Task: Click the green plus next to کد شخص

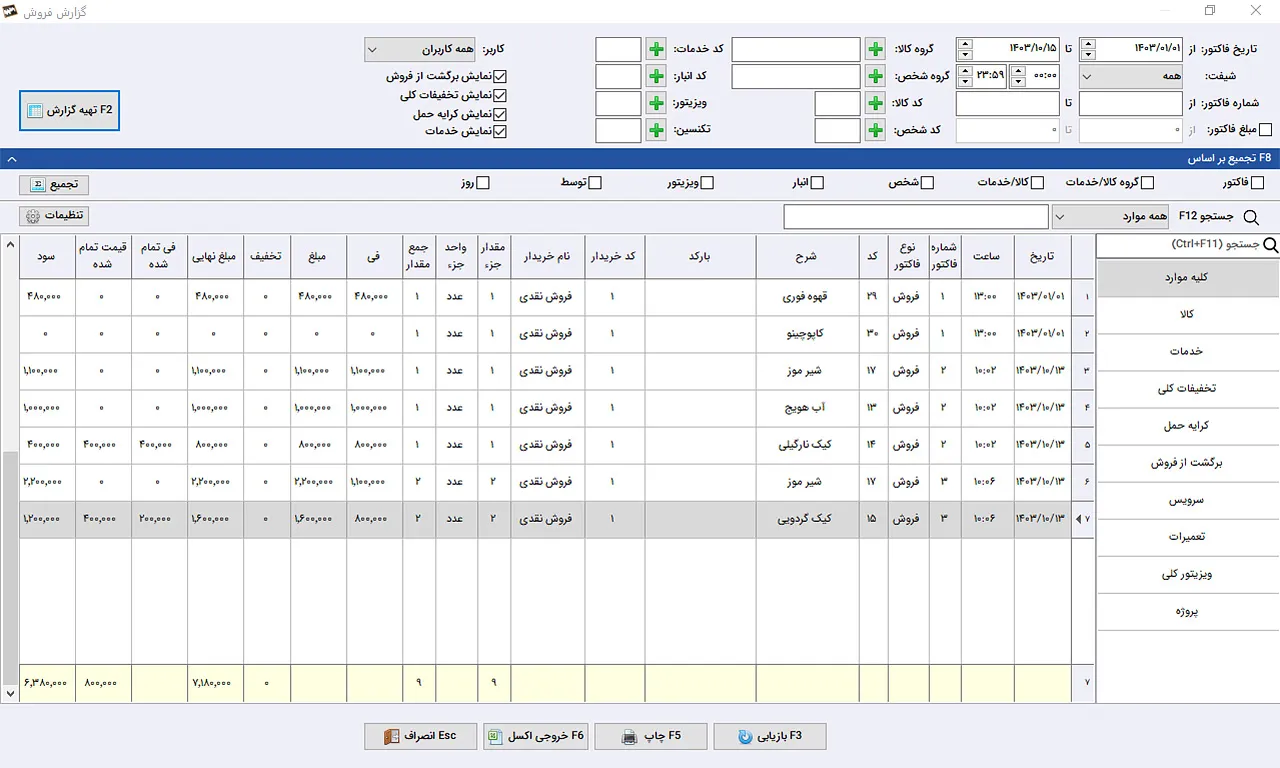Action: (x=875, y=130)
